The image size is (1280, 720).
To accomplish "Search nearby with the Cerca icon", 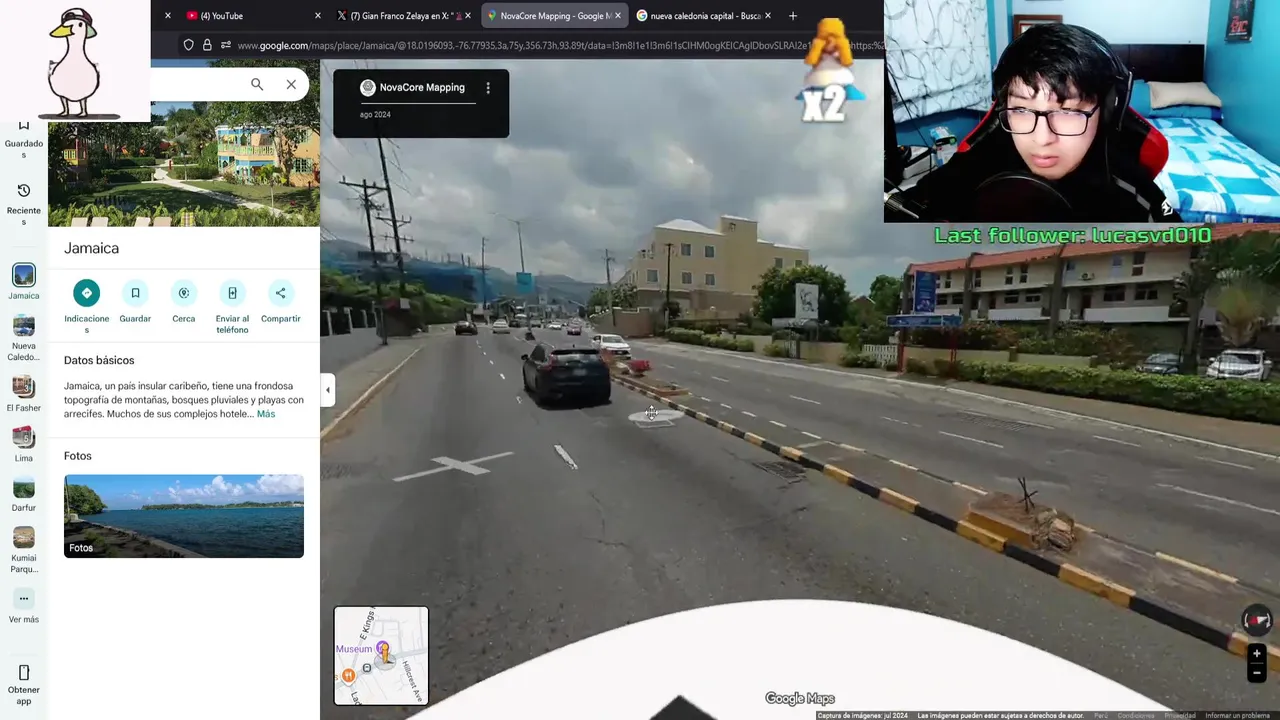I will coord(184,293).
